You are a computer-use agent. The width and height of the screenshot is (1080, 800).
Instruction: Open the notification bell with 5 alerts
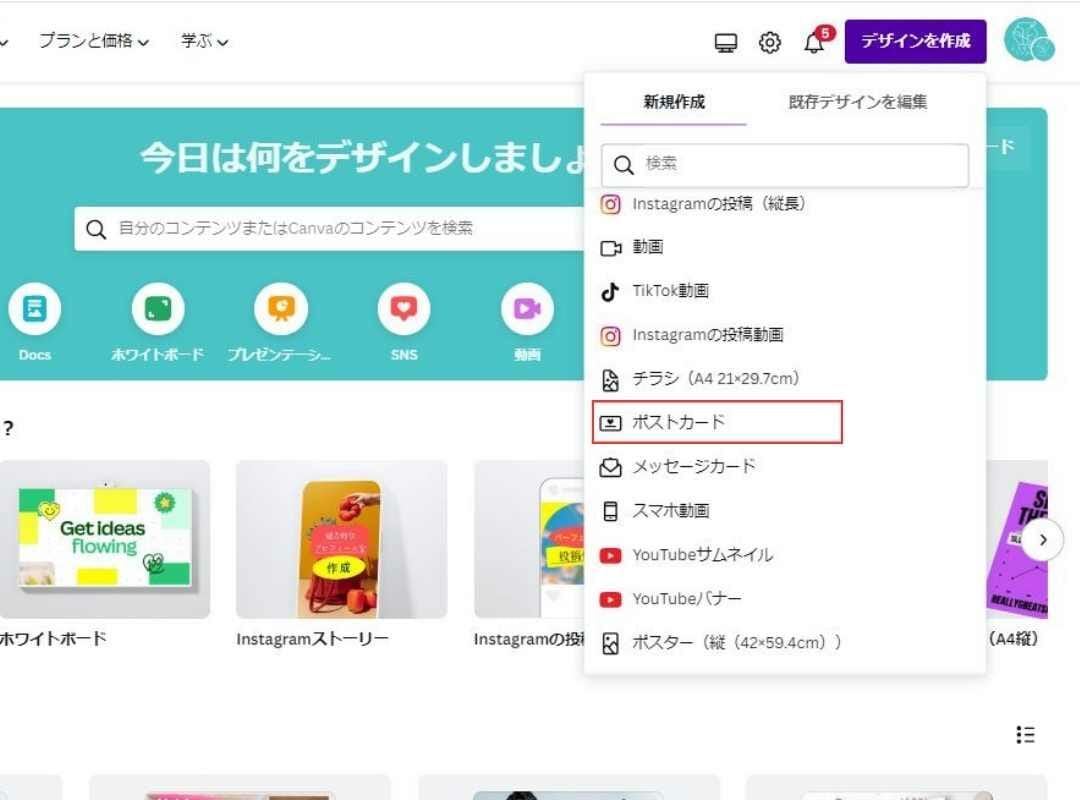[x=814, y=43]
